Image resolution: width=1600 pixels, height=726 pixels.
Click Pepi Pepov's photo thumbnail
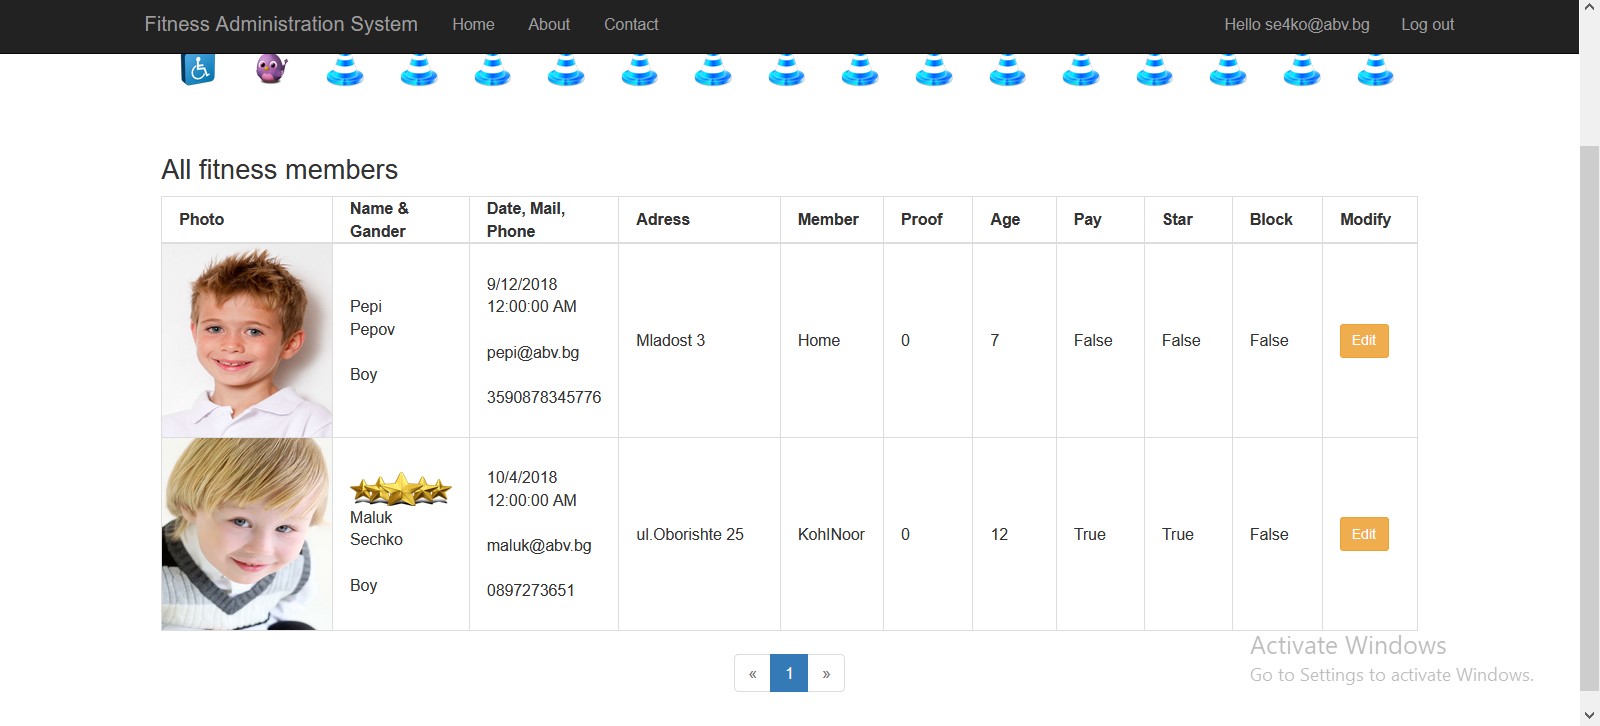click(247, 340)
